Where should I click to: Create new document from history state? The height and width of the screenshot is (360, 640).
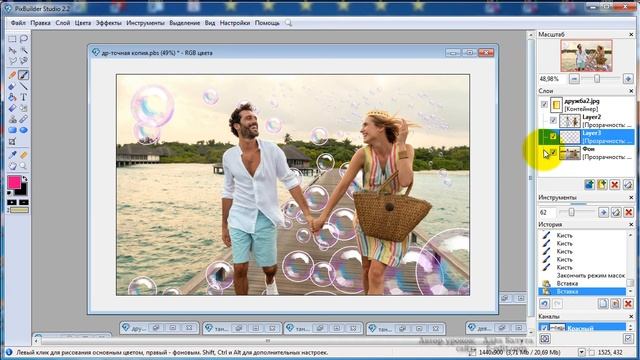pyautogui.click(x=603, y=304)
